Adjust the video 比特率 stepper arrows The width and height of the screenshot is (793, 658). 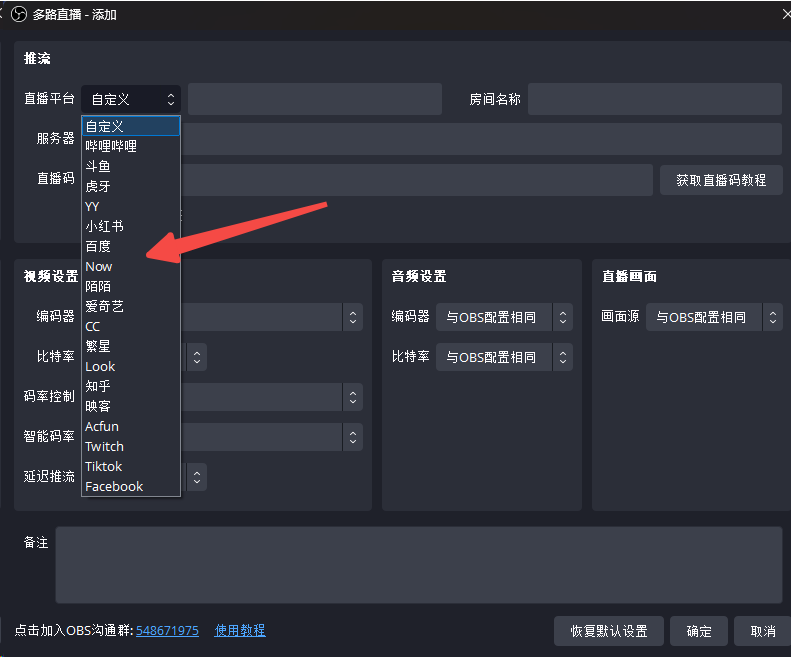click(x=197, y=357)
